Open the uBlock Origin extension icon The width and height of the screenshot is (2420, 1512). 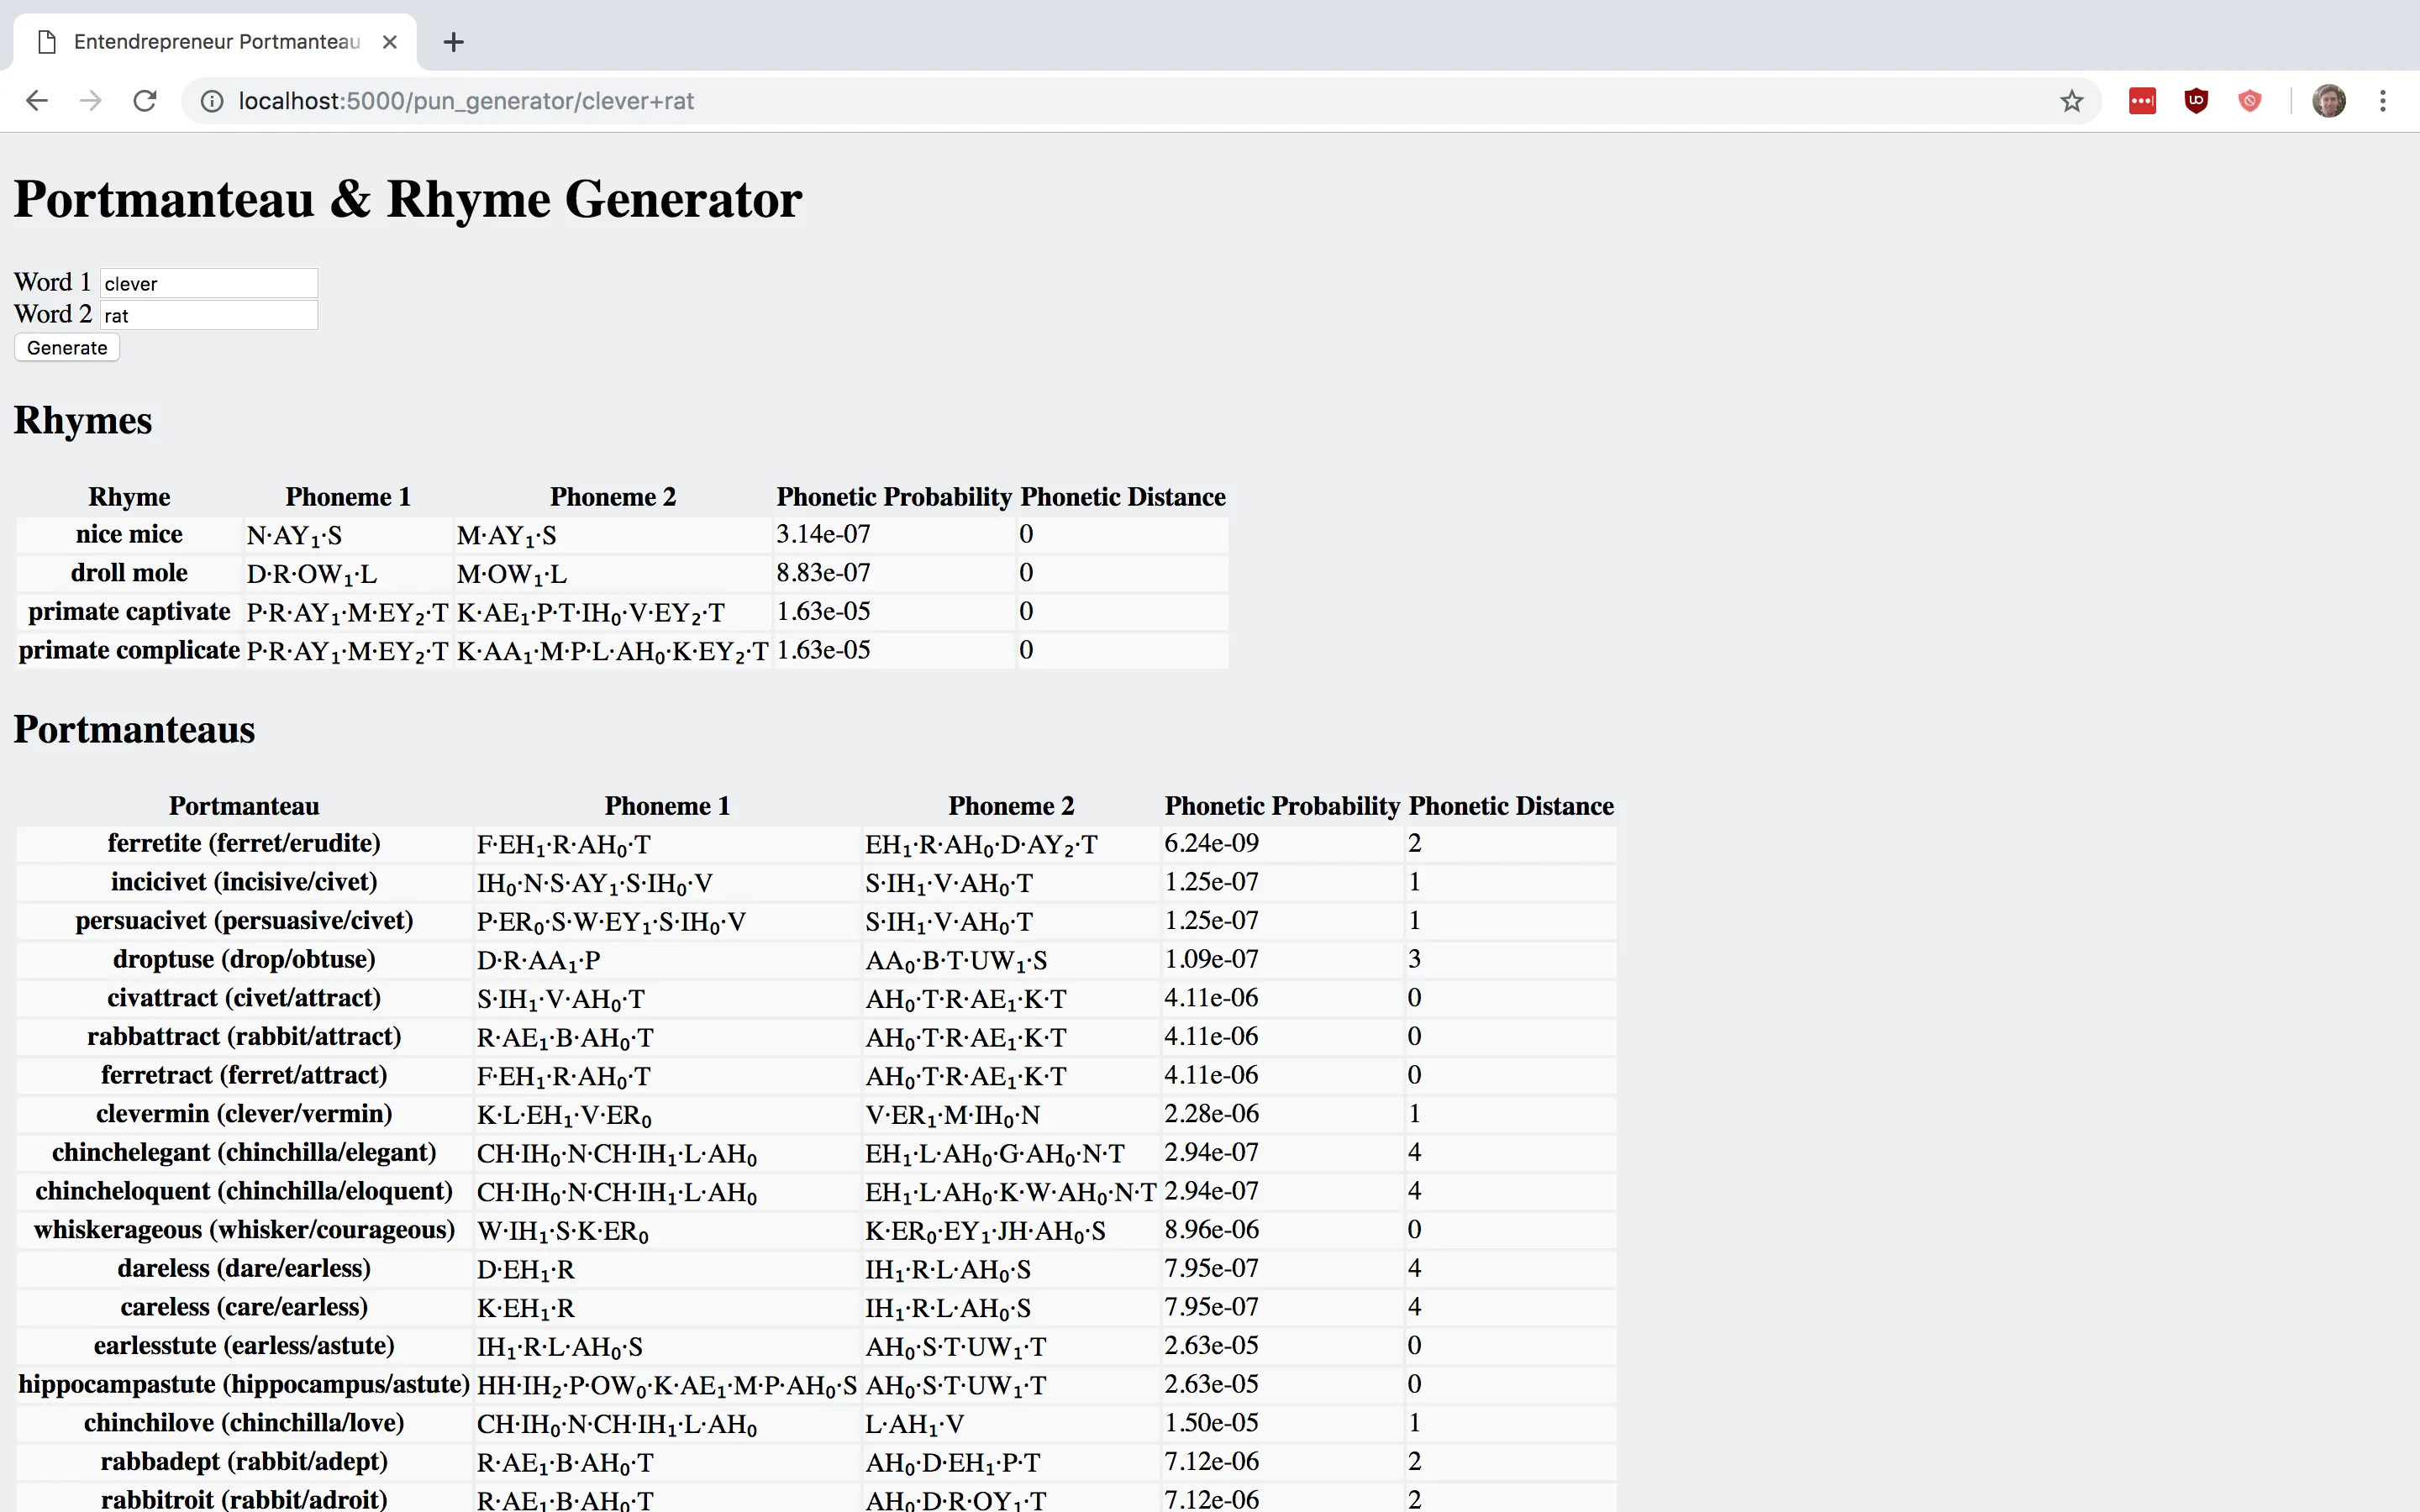(2196, 101)
